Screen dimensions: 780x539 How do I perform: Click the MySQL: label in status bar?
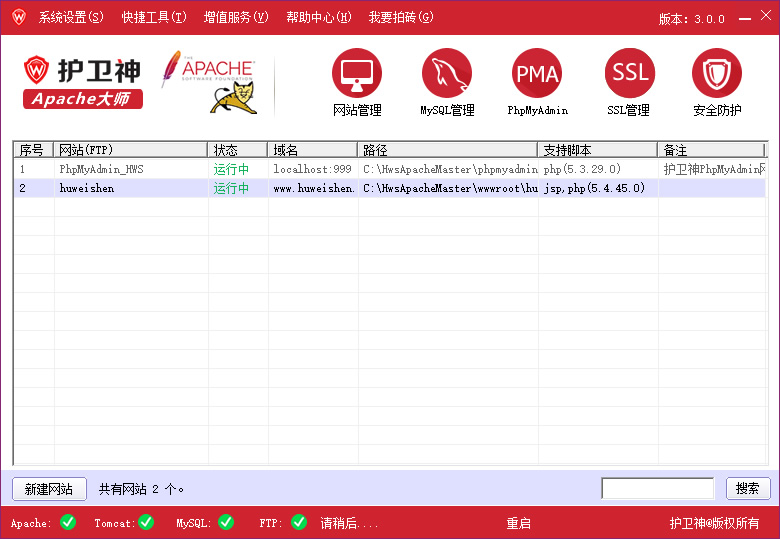194,523
